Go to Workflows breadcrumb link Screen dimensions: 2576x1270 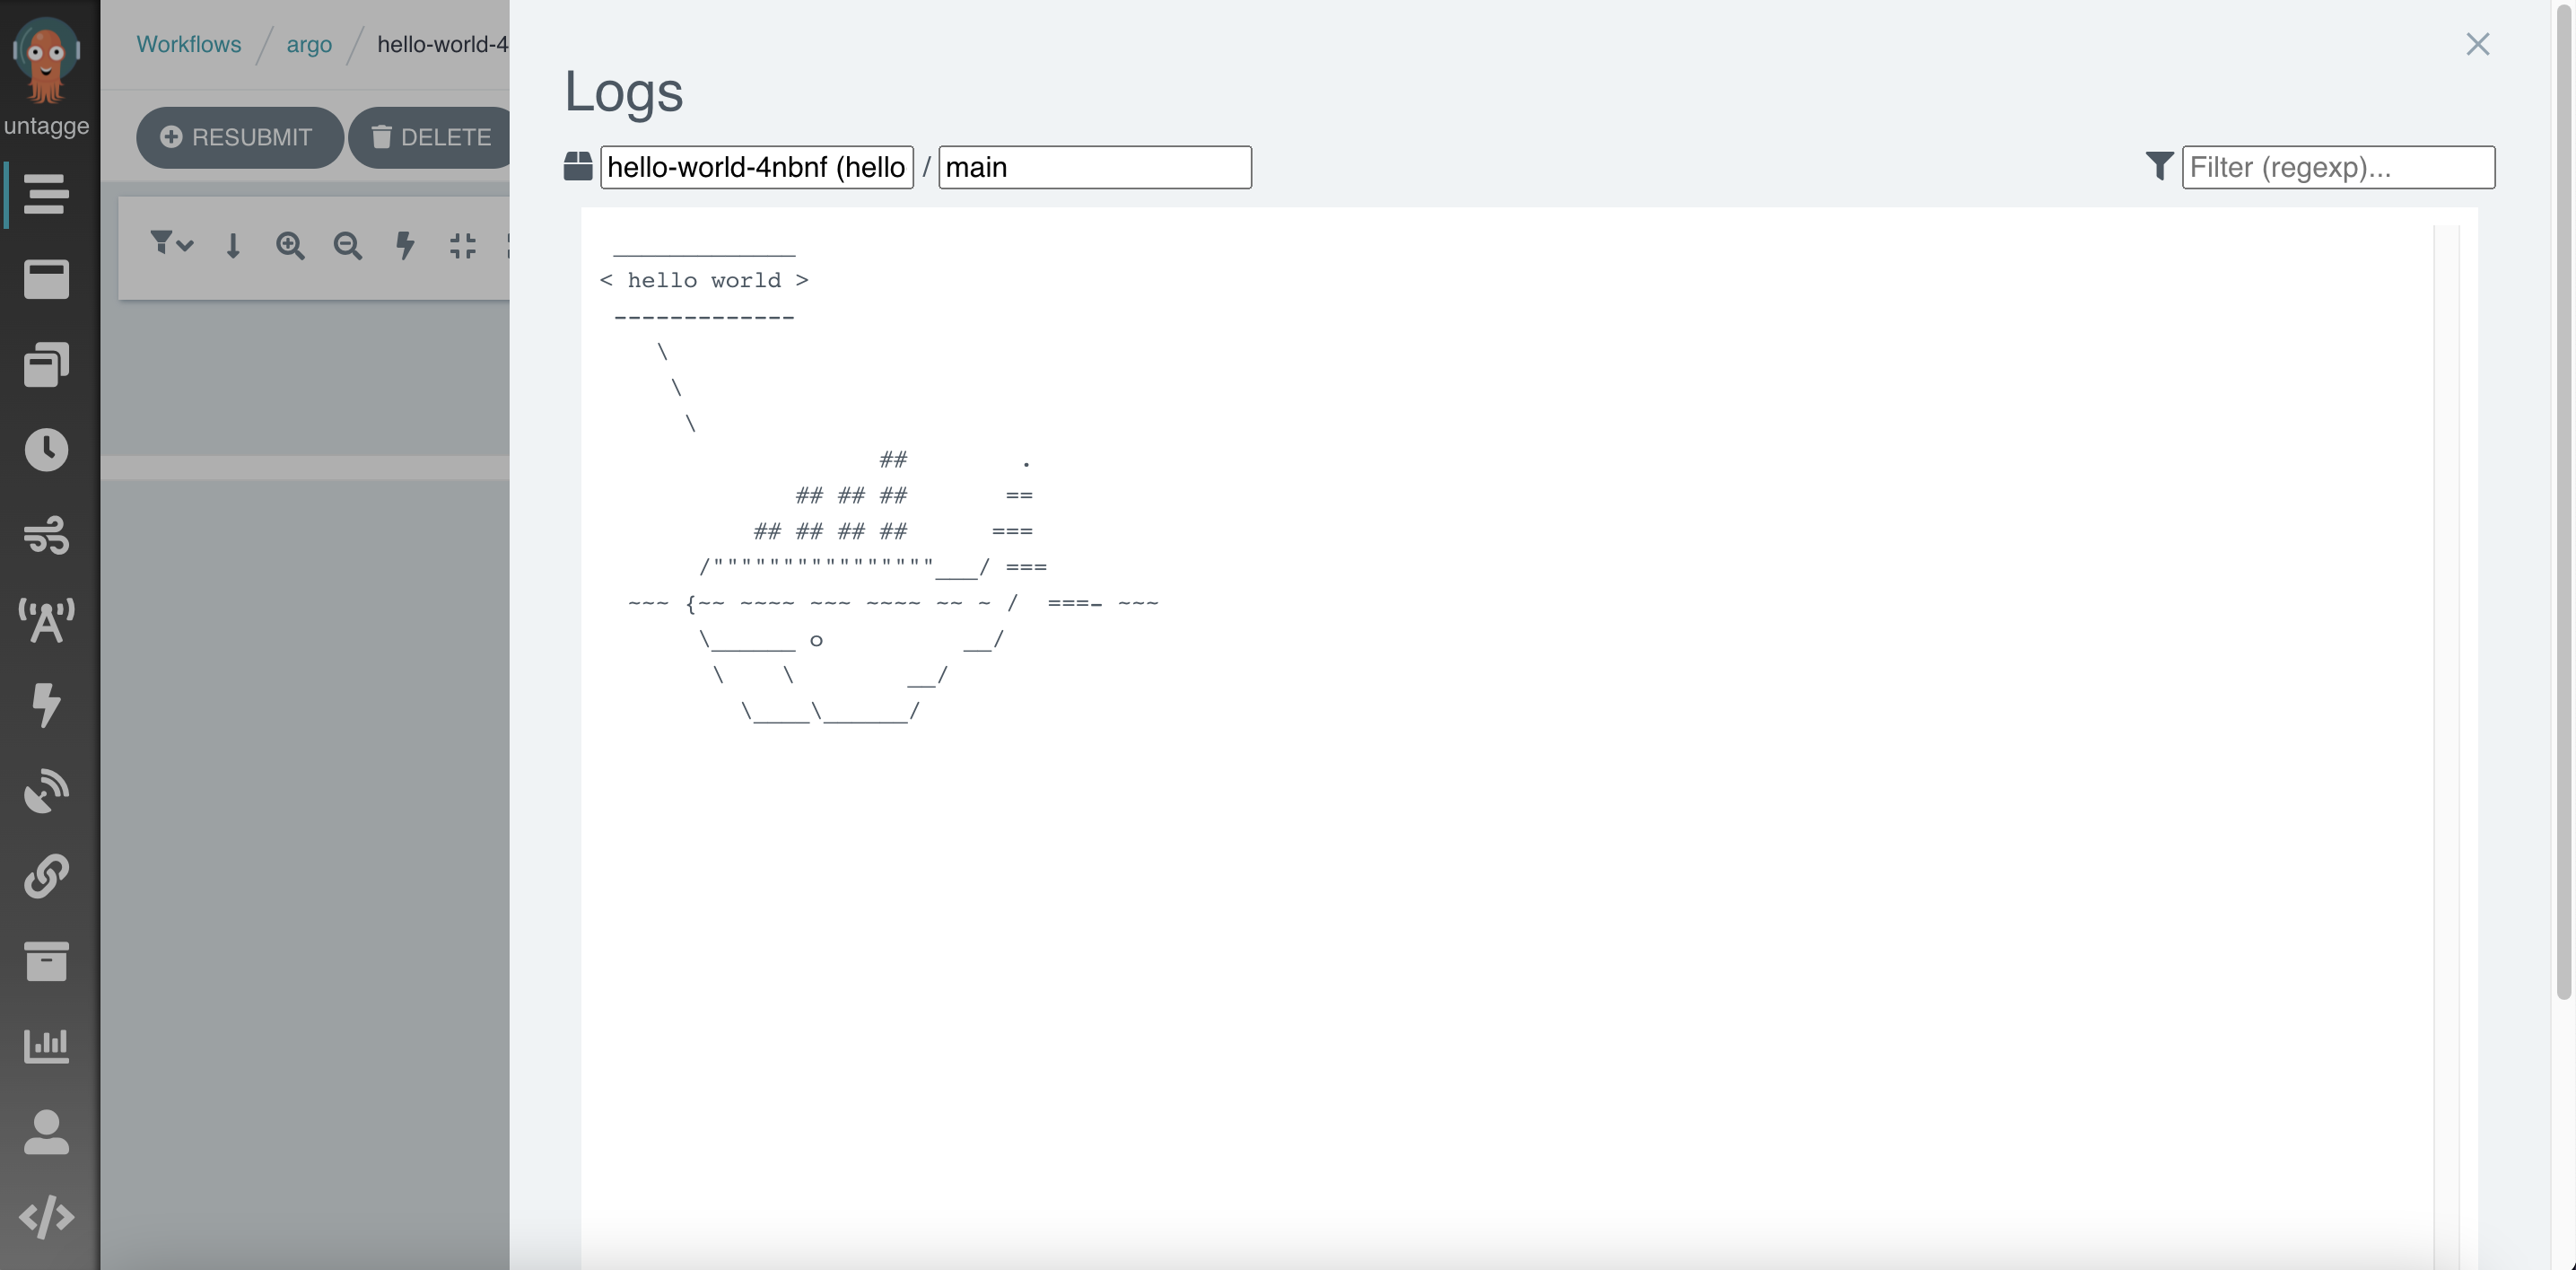(x=189, y=44)
